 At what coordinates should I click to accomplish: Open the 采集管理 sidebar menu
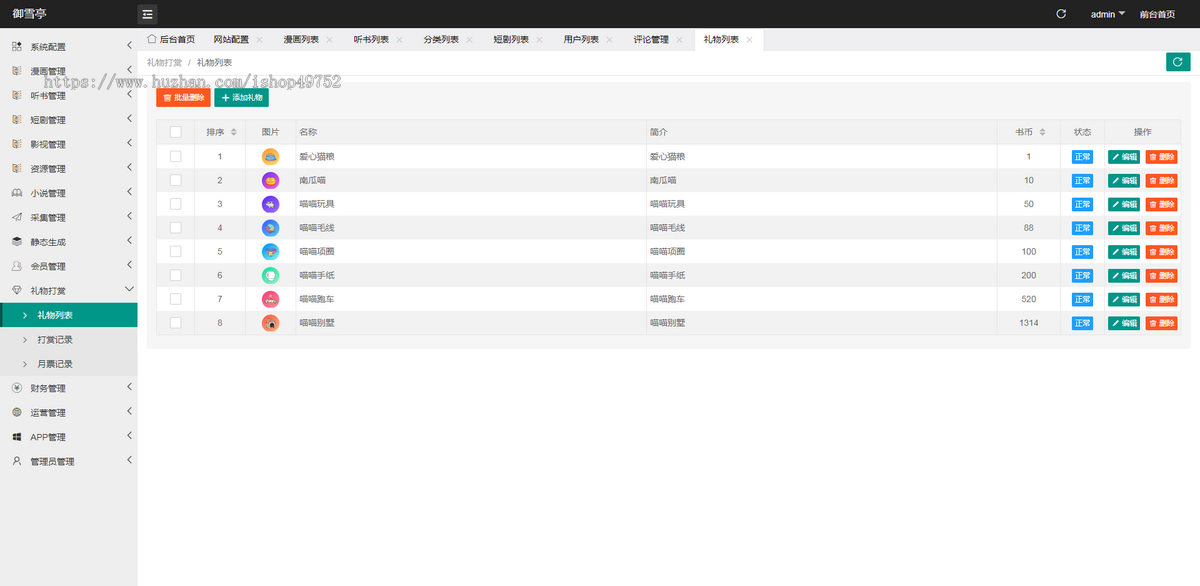pos(68,218)
